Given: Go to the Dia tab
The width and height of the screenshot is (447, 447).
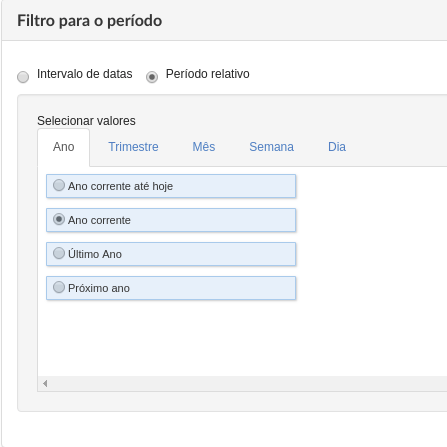Looking at the screenshot, I should (x=337, y=147).
